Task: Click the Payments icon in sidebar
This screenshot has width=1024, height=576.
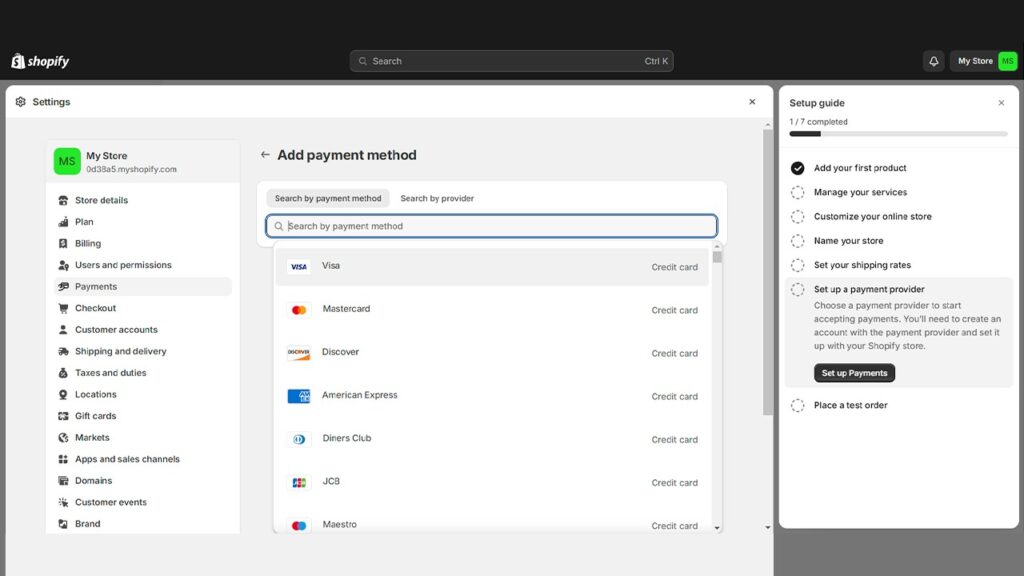Action: (x=63, y=286)
